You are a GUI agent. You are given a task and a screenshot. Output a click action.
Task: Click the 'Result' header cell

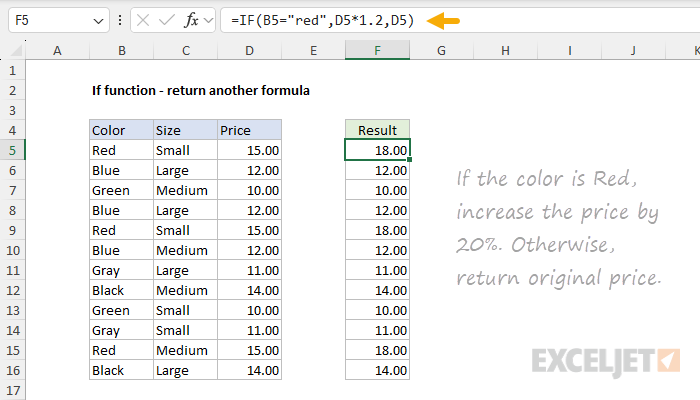tap(377, 130)
